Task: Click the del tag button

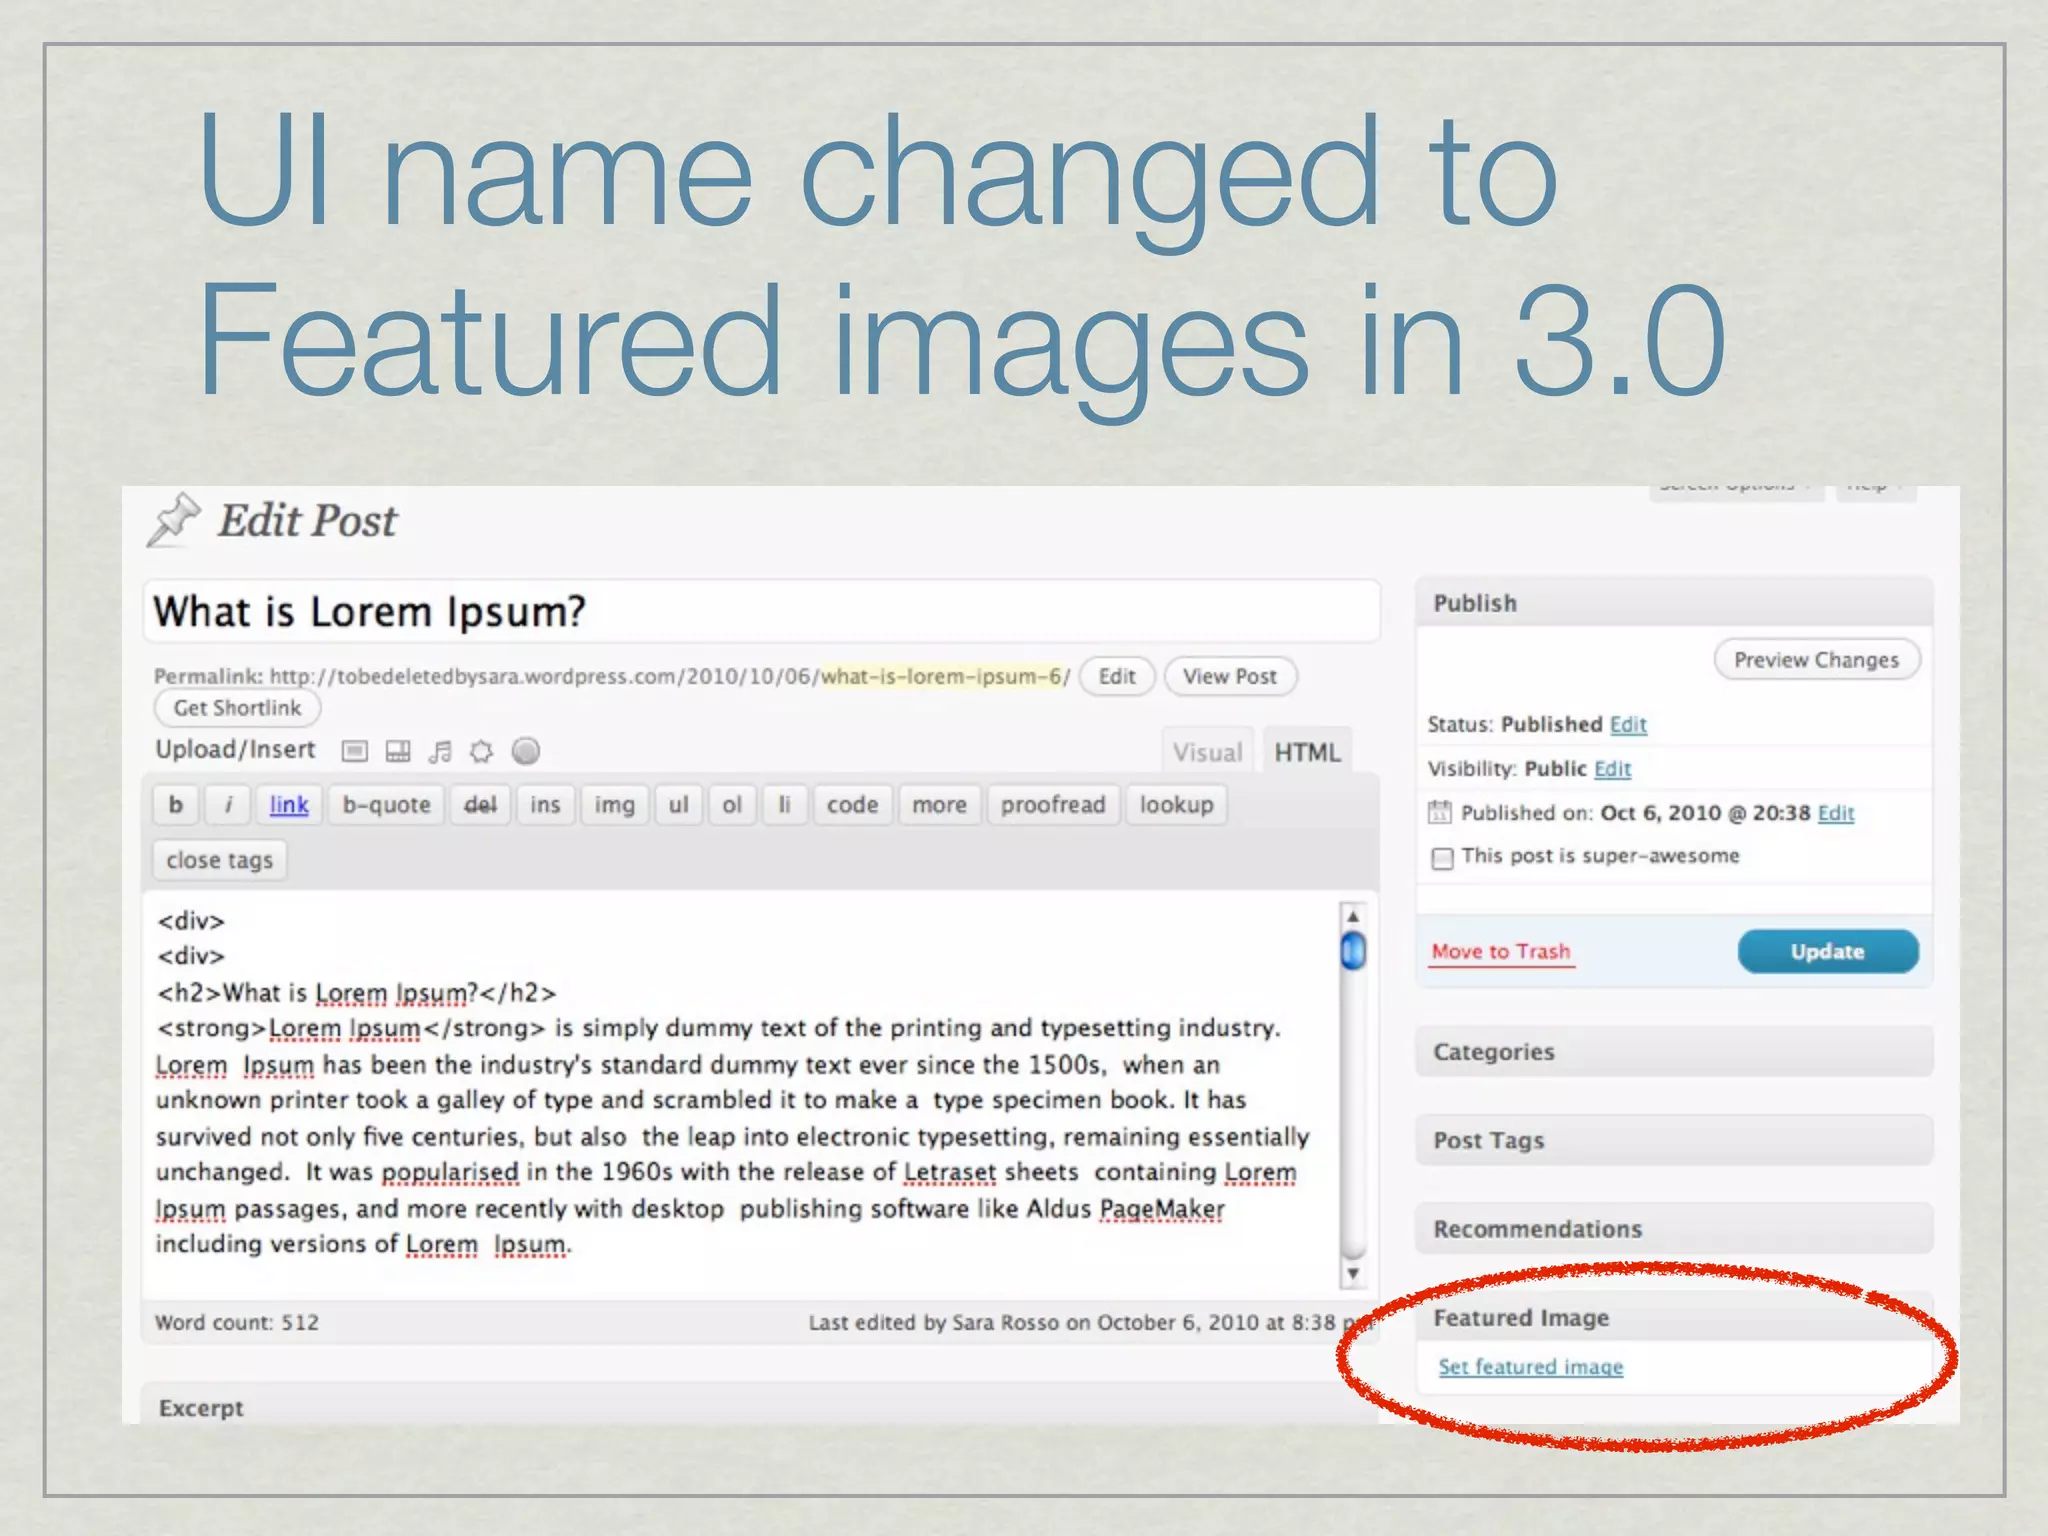Action: tap(481, 805)
